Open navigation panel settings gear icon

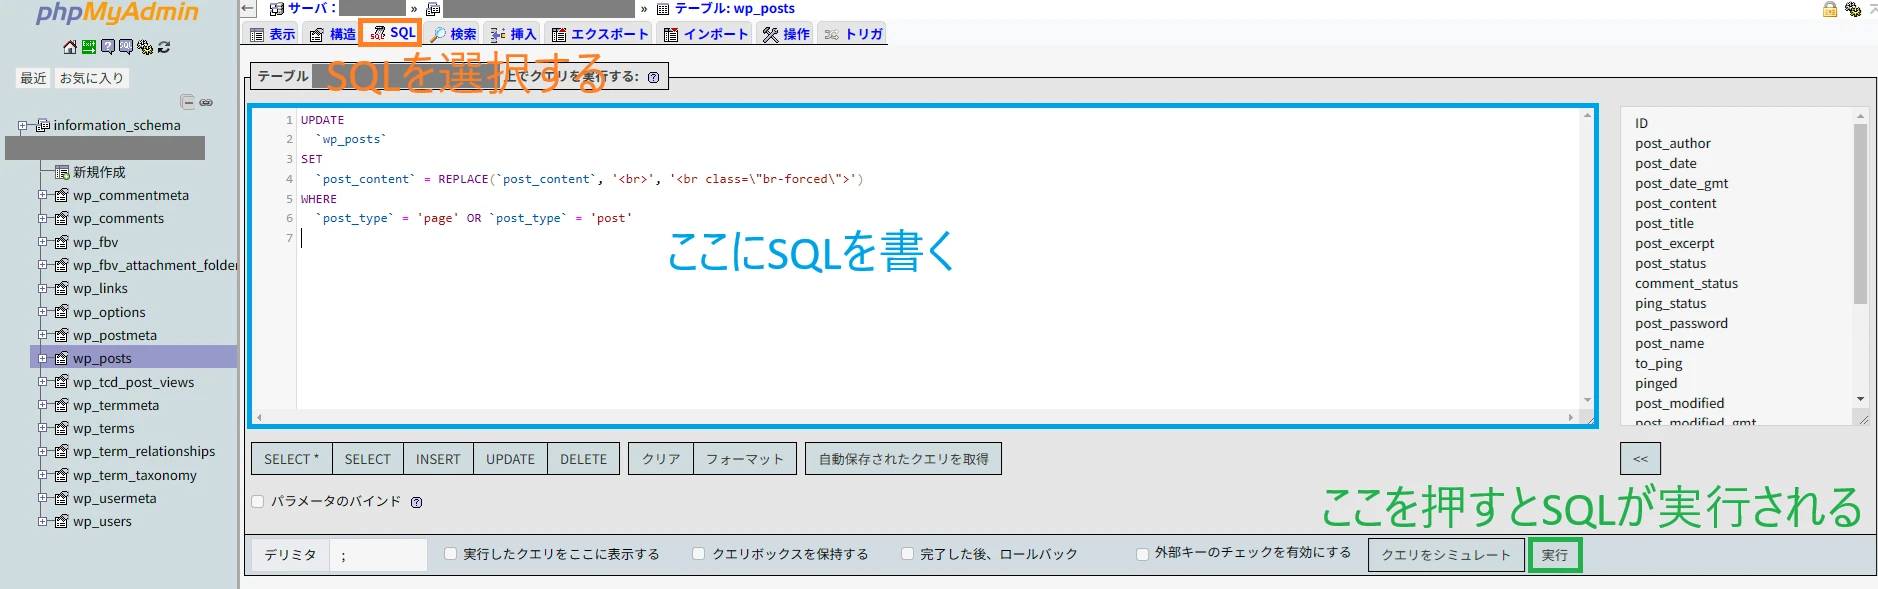(145, 47)
